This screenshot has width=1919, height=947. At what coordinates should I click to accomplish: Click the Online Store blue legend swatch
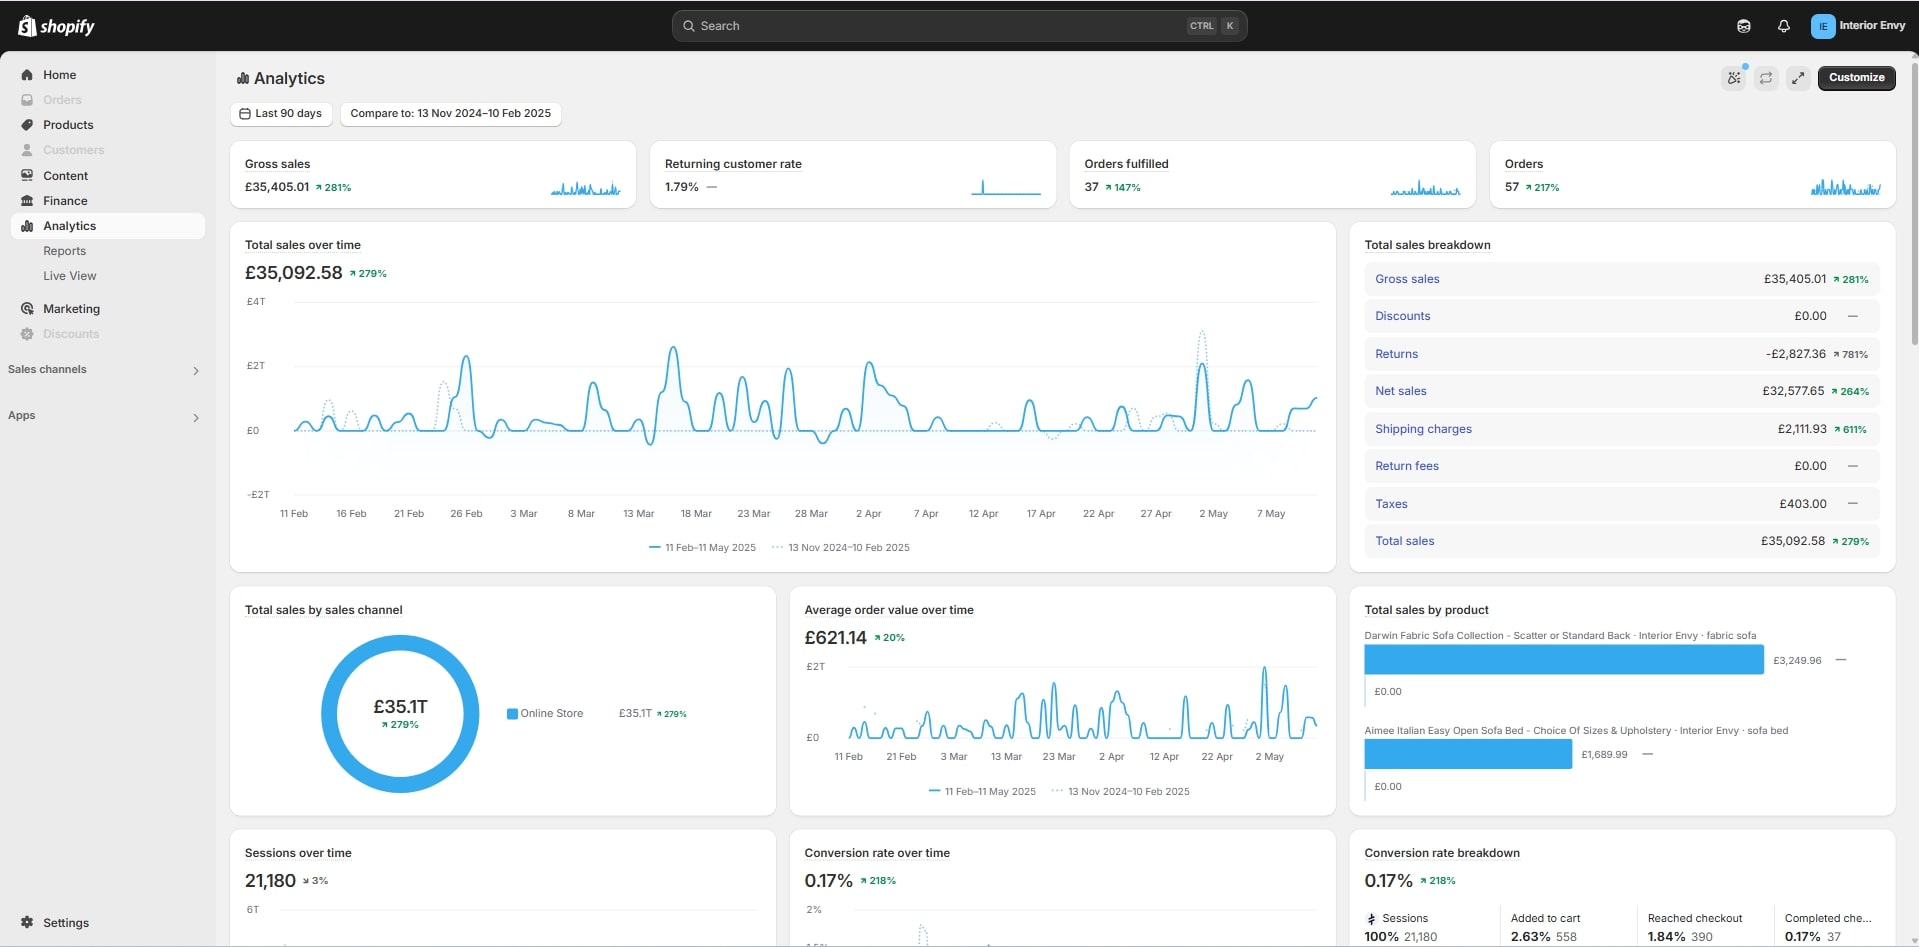click(x=512, y=714)
